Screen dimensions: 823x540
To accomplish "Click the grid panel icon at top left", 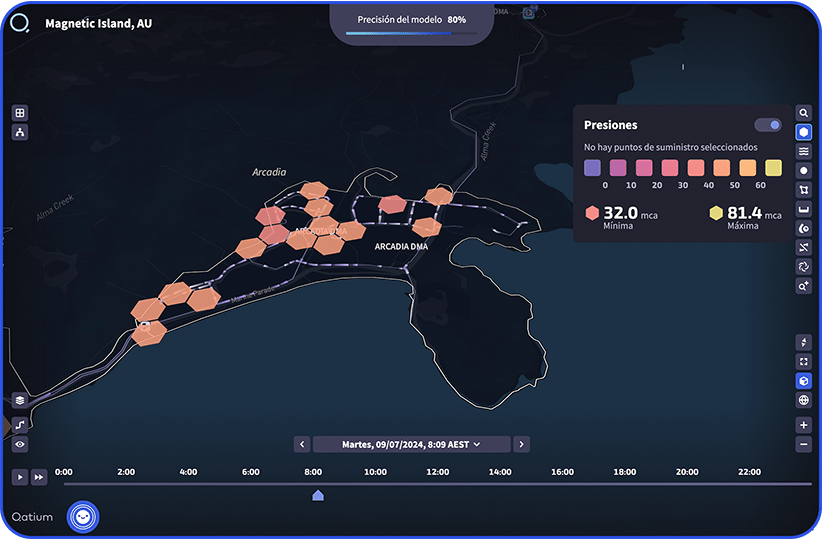I will pyautogui.click(x=20, y=113).
